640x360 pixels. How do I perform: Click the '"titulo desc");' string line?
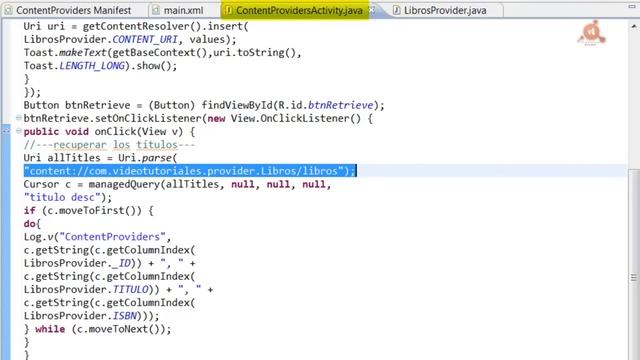[x=67, y=198]
